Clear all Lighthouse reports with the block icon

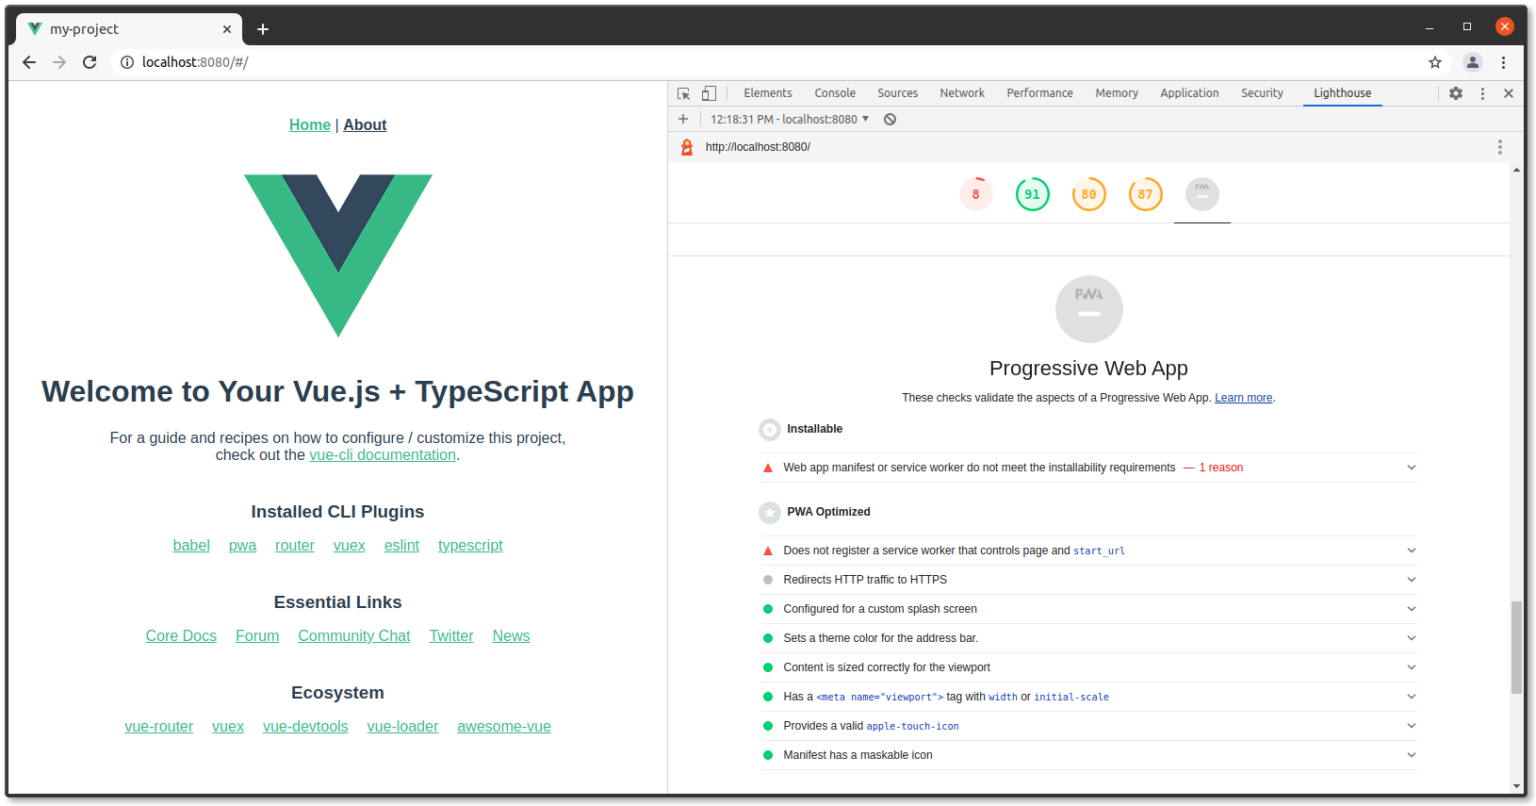[889, 118]
